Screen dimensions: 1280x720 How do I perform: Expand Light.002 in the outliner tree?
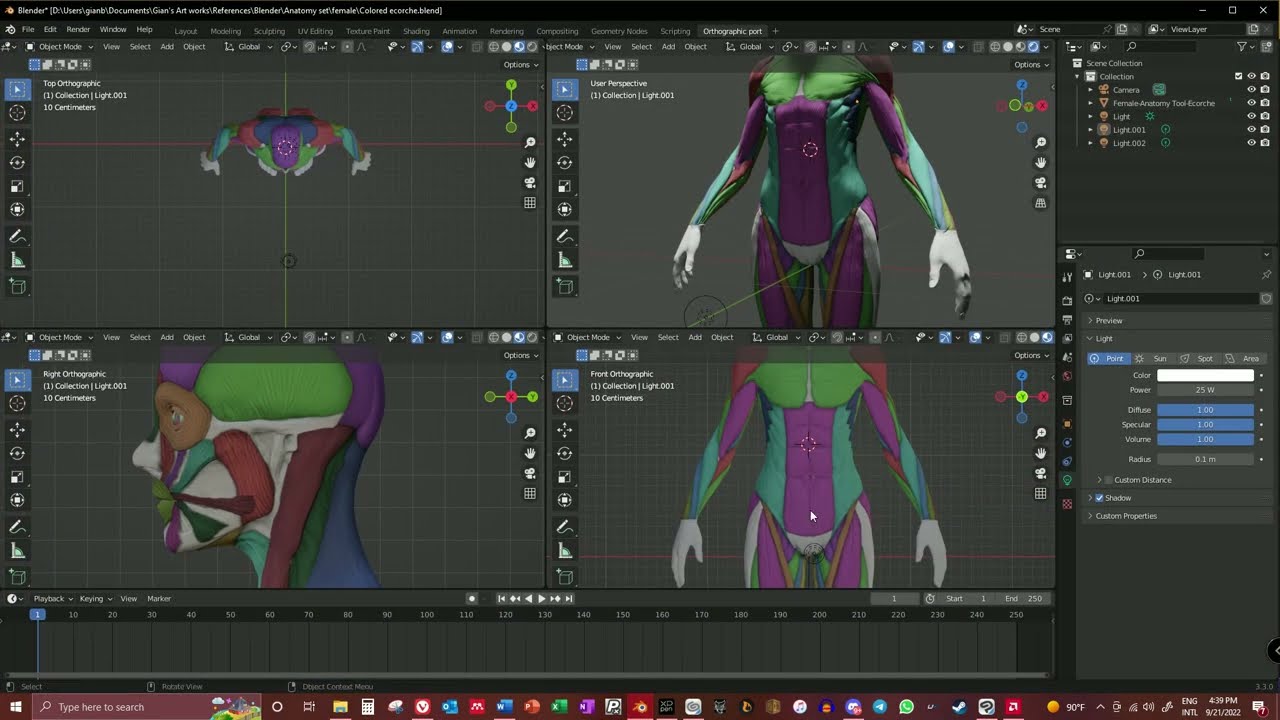pyautogui.click(x=1091, y=143)
